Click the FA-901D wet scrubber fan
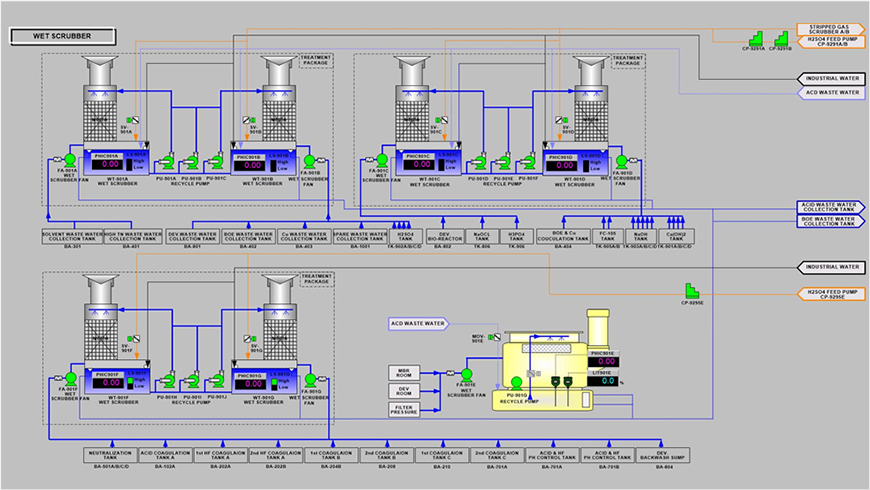The image size is (870, 490). 623,160
